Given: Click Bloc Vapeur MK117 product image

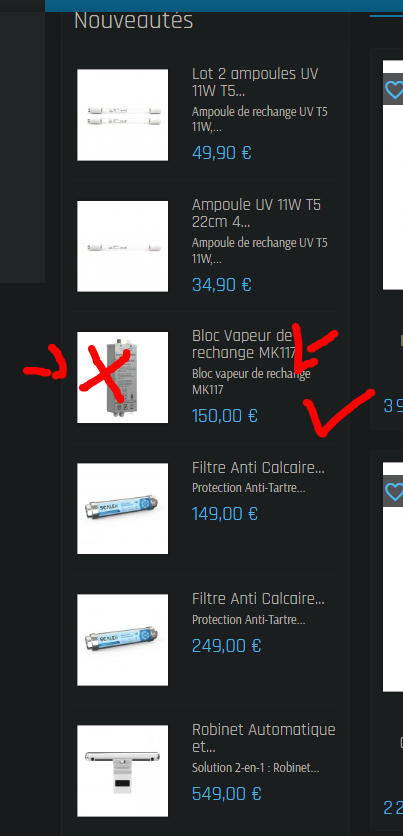Looking at the screenshot, I should point(123,377).
